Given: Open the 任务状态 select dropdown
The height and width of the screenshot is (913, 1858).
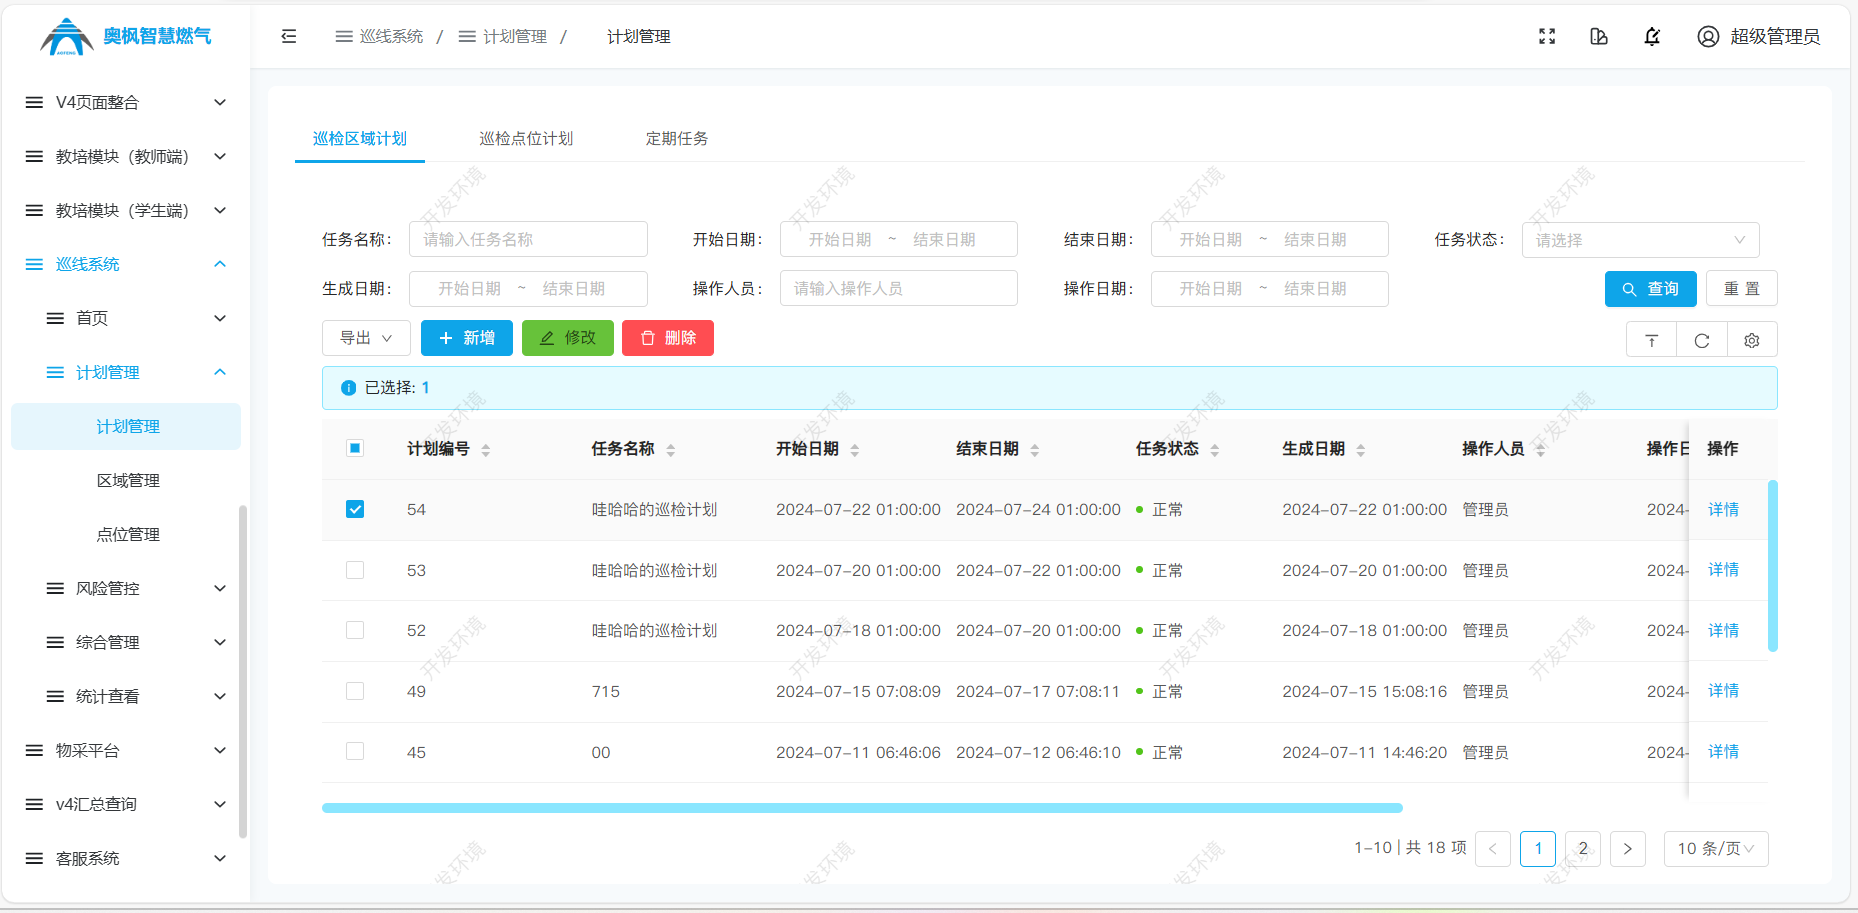Looking at the screenshot, I should [1640, 240].
